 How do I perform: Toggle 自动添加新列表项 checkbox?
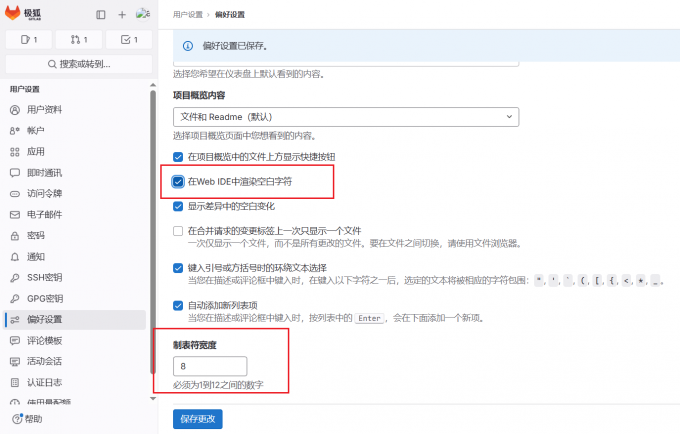tap(178, 306)
